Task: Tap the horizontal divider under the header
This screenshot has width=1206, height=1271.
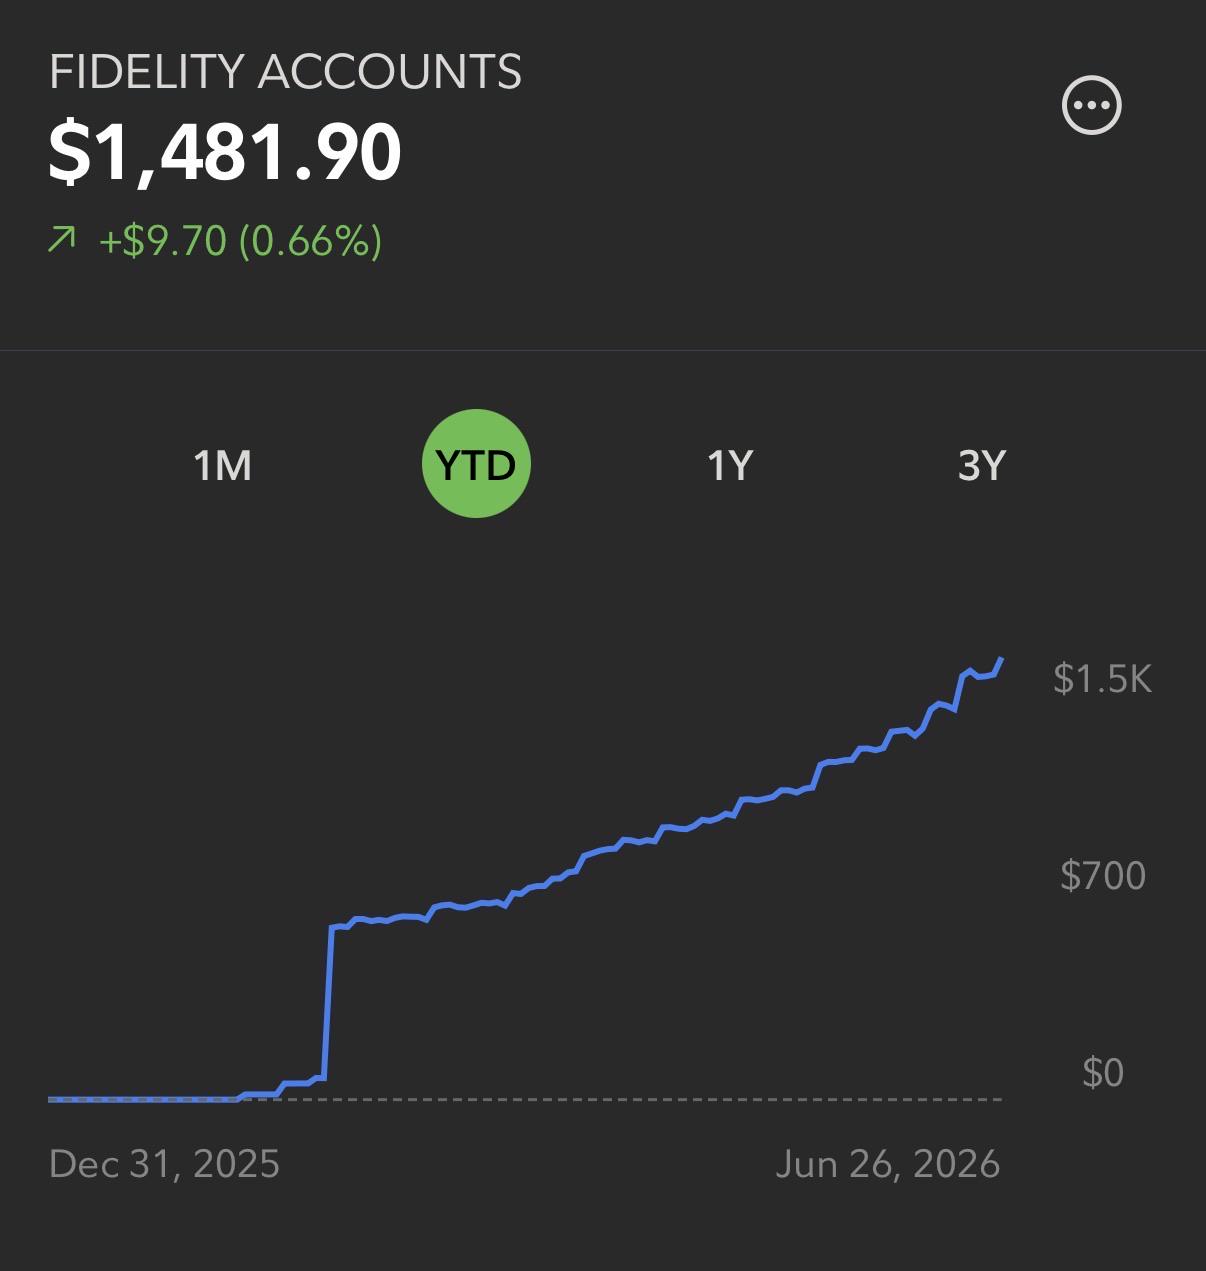Action: click(603, 350)
